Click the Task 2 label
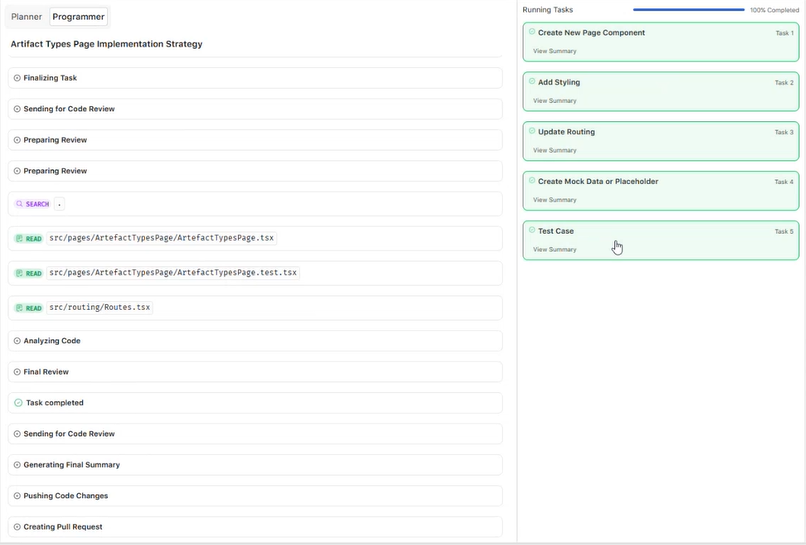The width and height of the screenshot is (806, 545). [784, 83]
